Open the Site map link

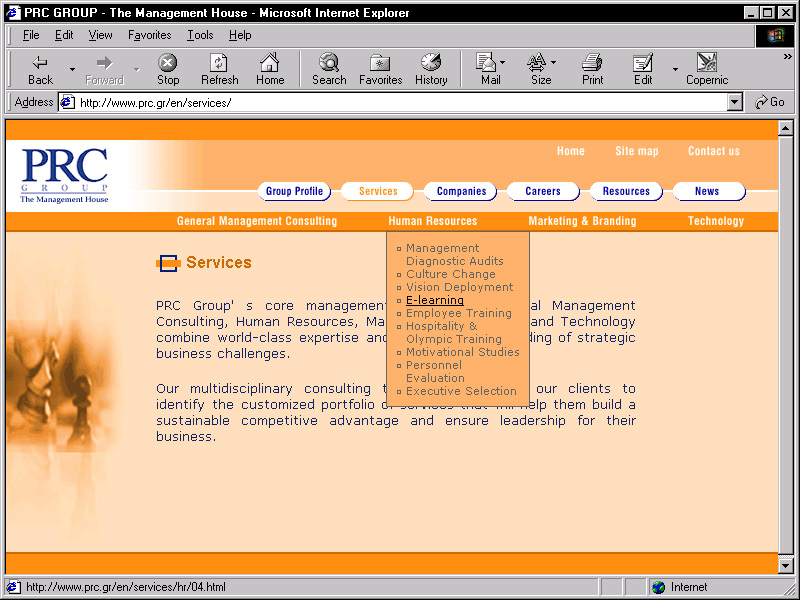pyautogui.click(x=637, y=151)
